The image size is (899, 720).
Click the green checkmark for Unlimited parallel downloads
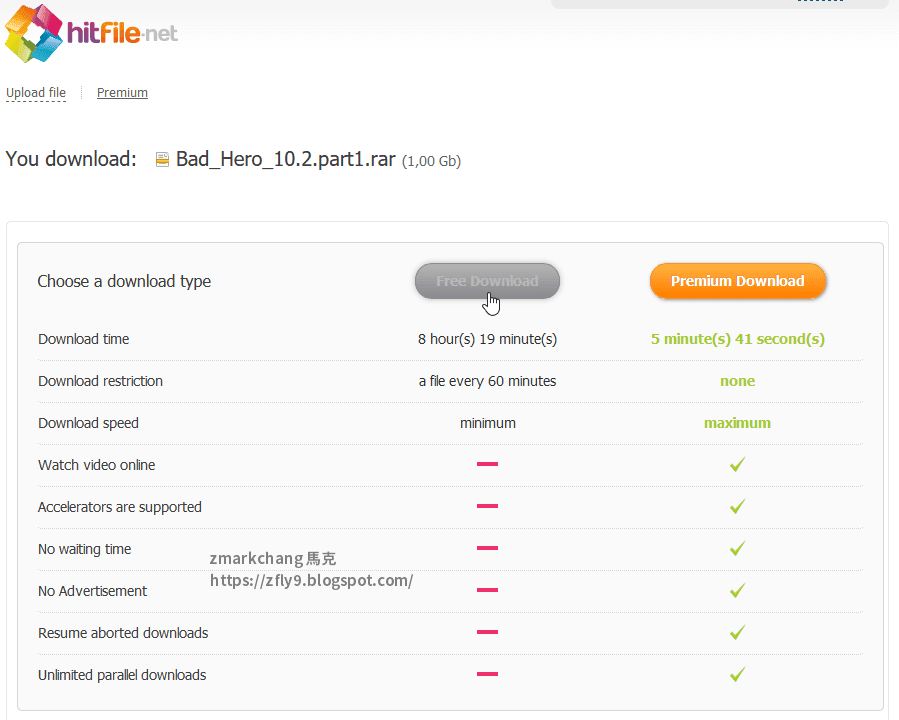click(x=737, y=674)
